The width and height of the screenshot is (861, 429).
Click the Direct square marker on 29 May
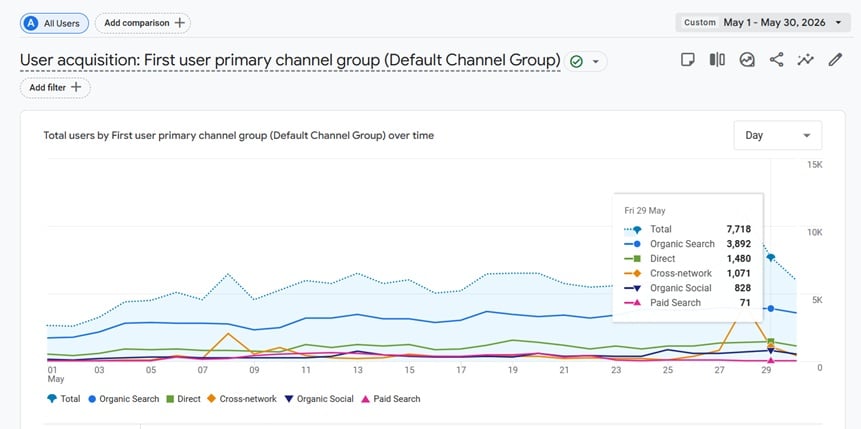[x=771, y=342]
